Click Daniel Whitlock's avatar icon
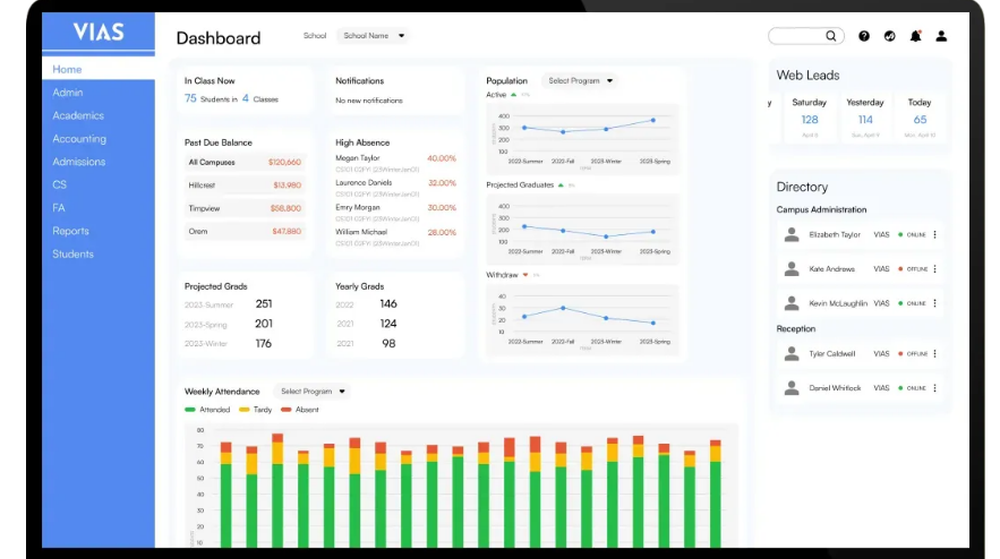 (x=791, y=388)
